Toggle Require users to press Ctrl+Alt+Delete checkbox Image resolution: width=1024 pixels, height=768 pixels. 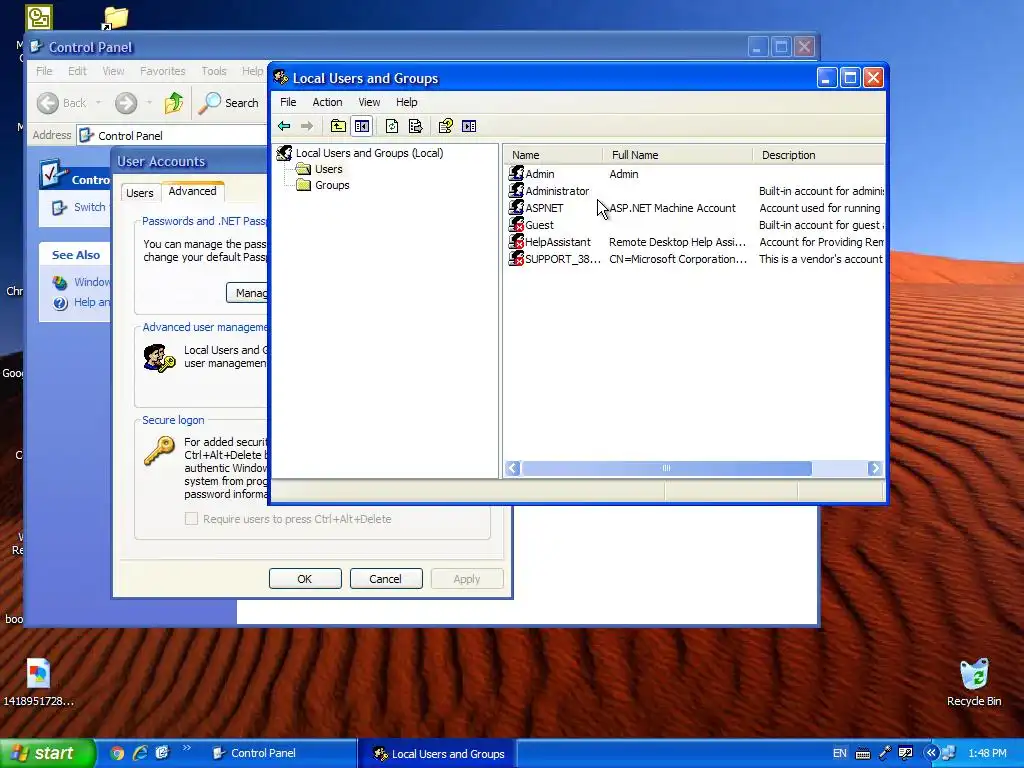point(191,519)
